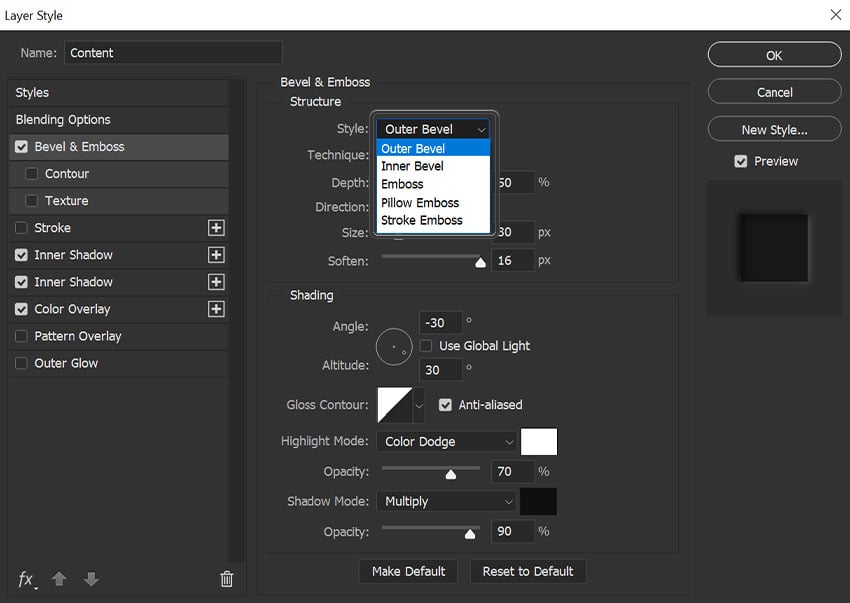Viewport: 850px width, 603px height.
Task: Move effect up with the up arrow
Action: pos(59,579)
